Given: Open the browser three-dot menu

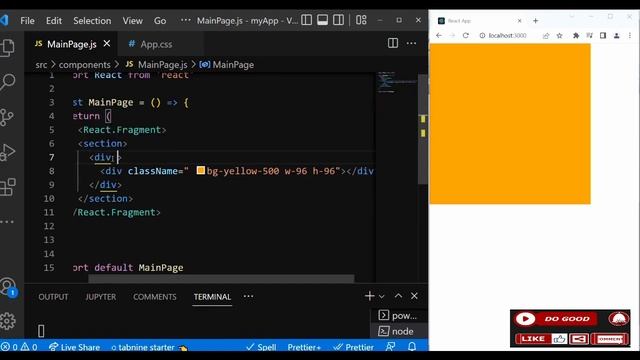Looking at the screenshot, I should point(630,36).
